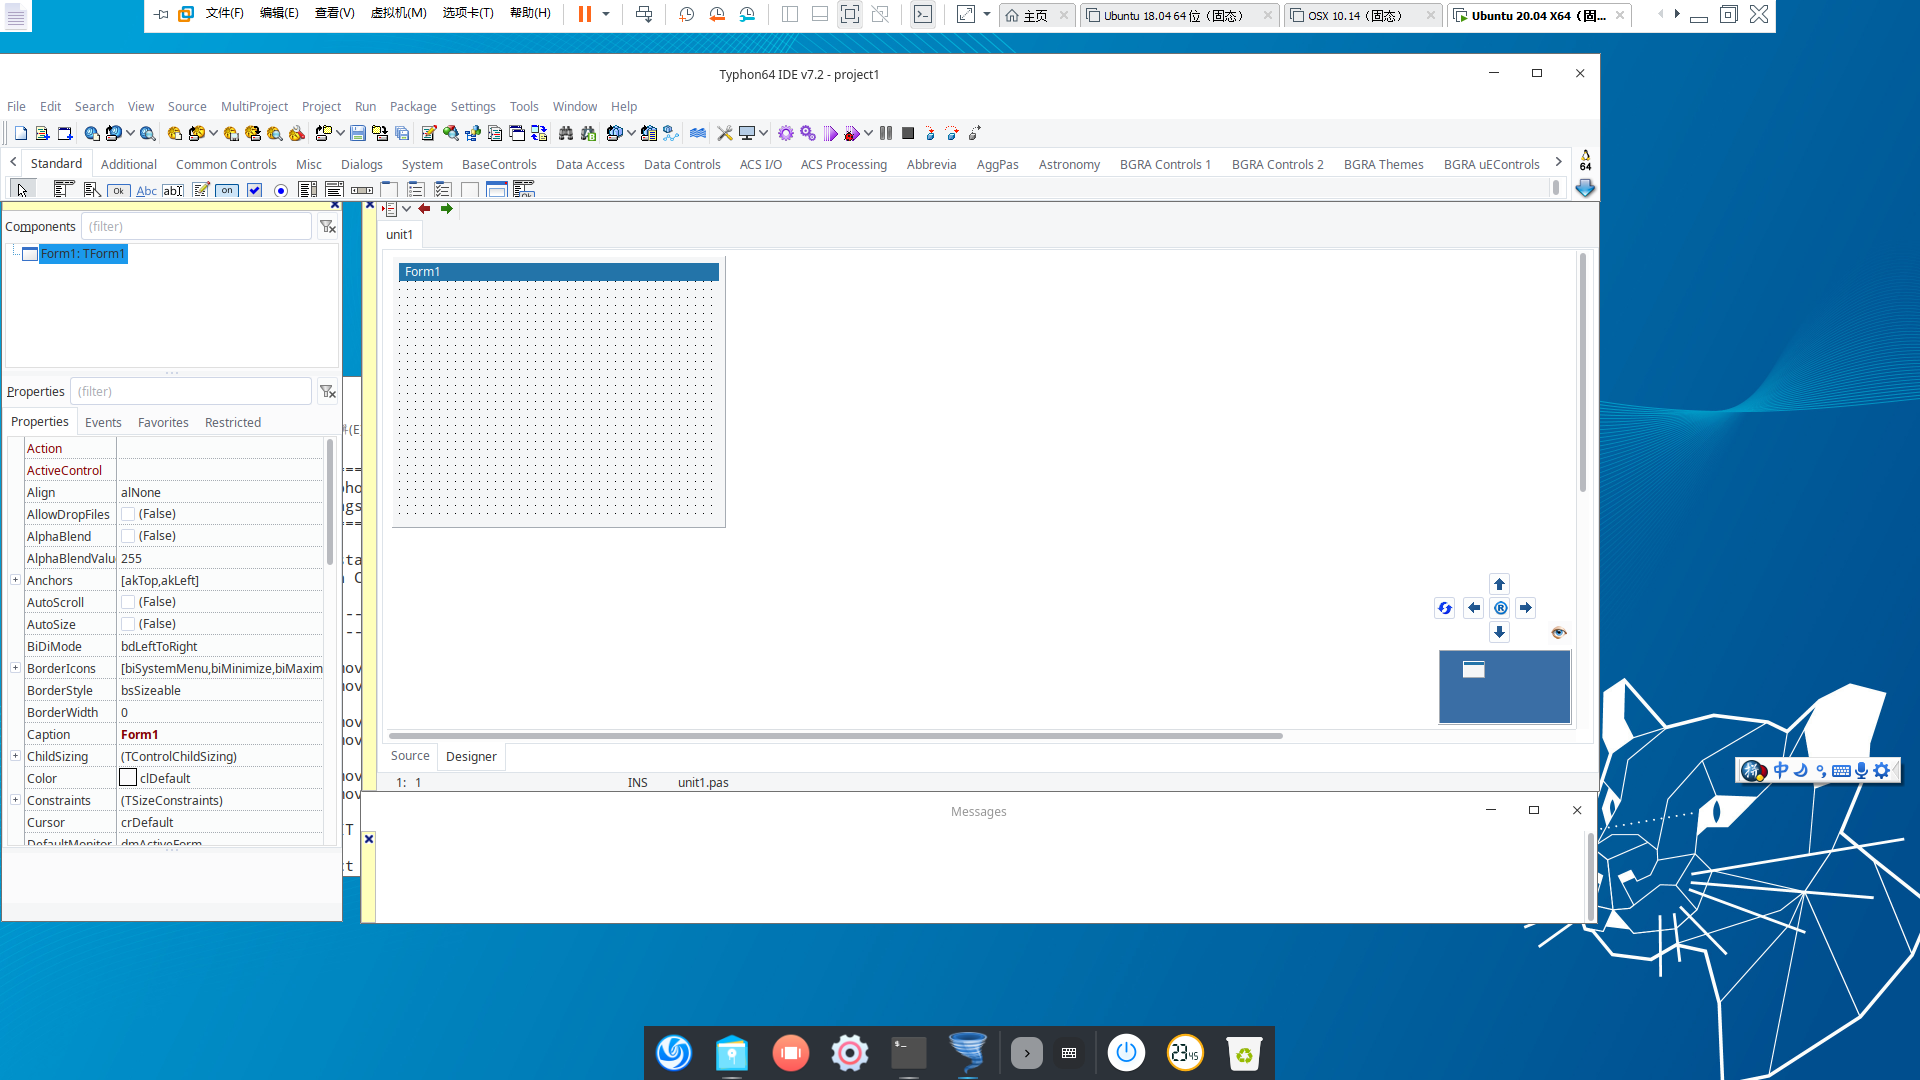Enable the AutoSize property checkbox
The width and height of the screenshot is (1920, 1080).
point(128,624)
